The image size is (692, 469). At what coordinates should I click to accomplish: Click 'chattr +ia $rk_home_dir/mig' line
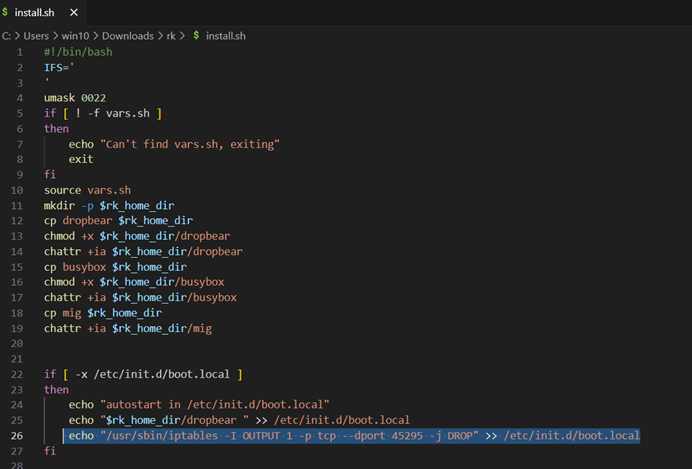click(x=128, y=328)
